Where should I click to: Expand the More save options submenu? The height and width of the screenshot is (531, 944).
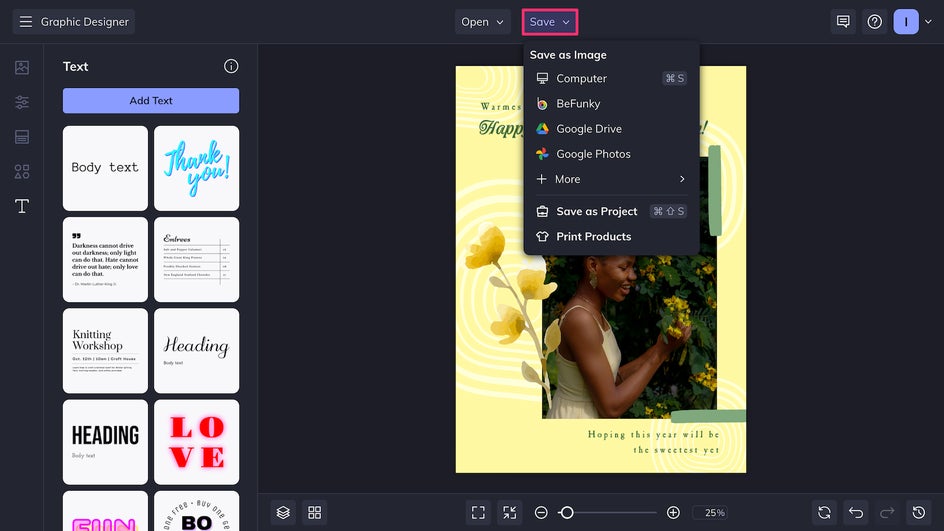[611, 179]
